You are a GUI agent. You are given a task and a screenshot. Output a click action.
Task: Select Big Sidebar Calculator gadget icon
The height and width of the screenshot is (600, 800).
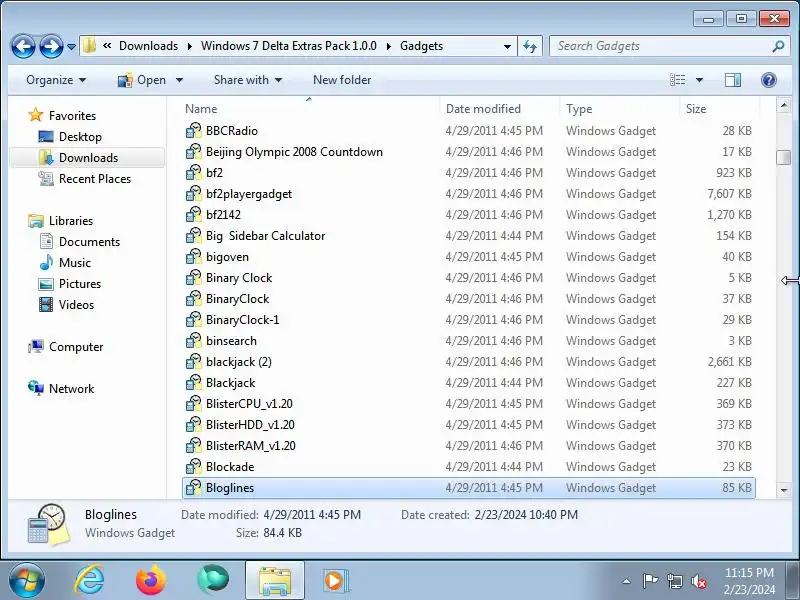tap(193, 235)
